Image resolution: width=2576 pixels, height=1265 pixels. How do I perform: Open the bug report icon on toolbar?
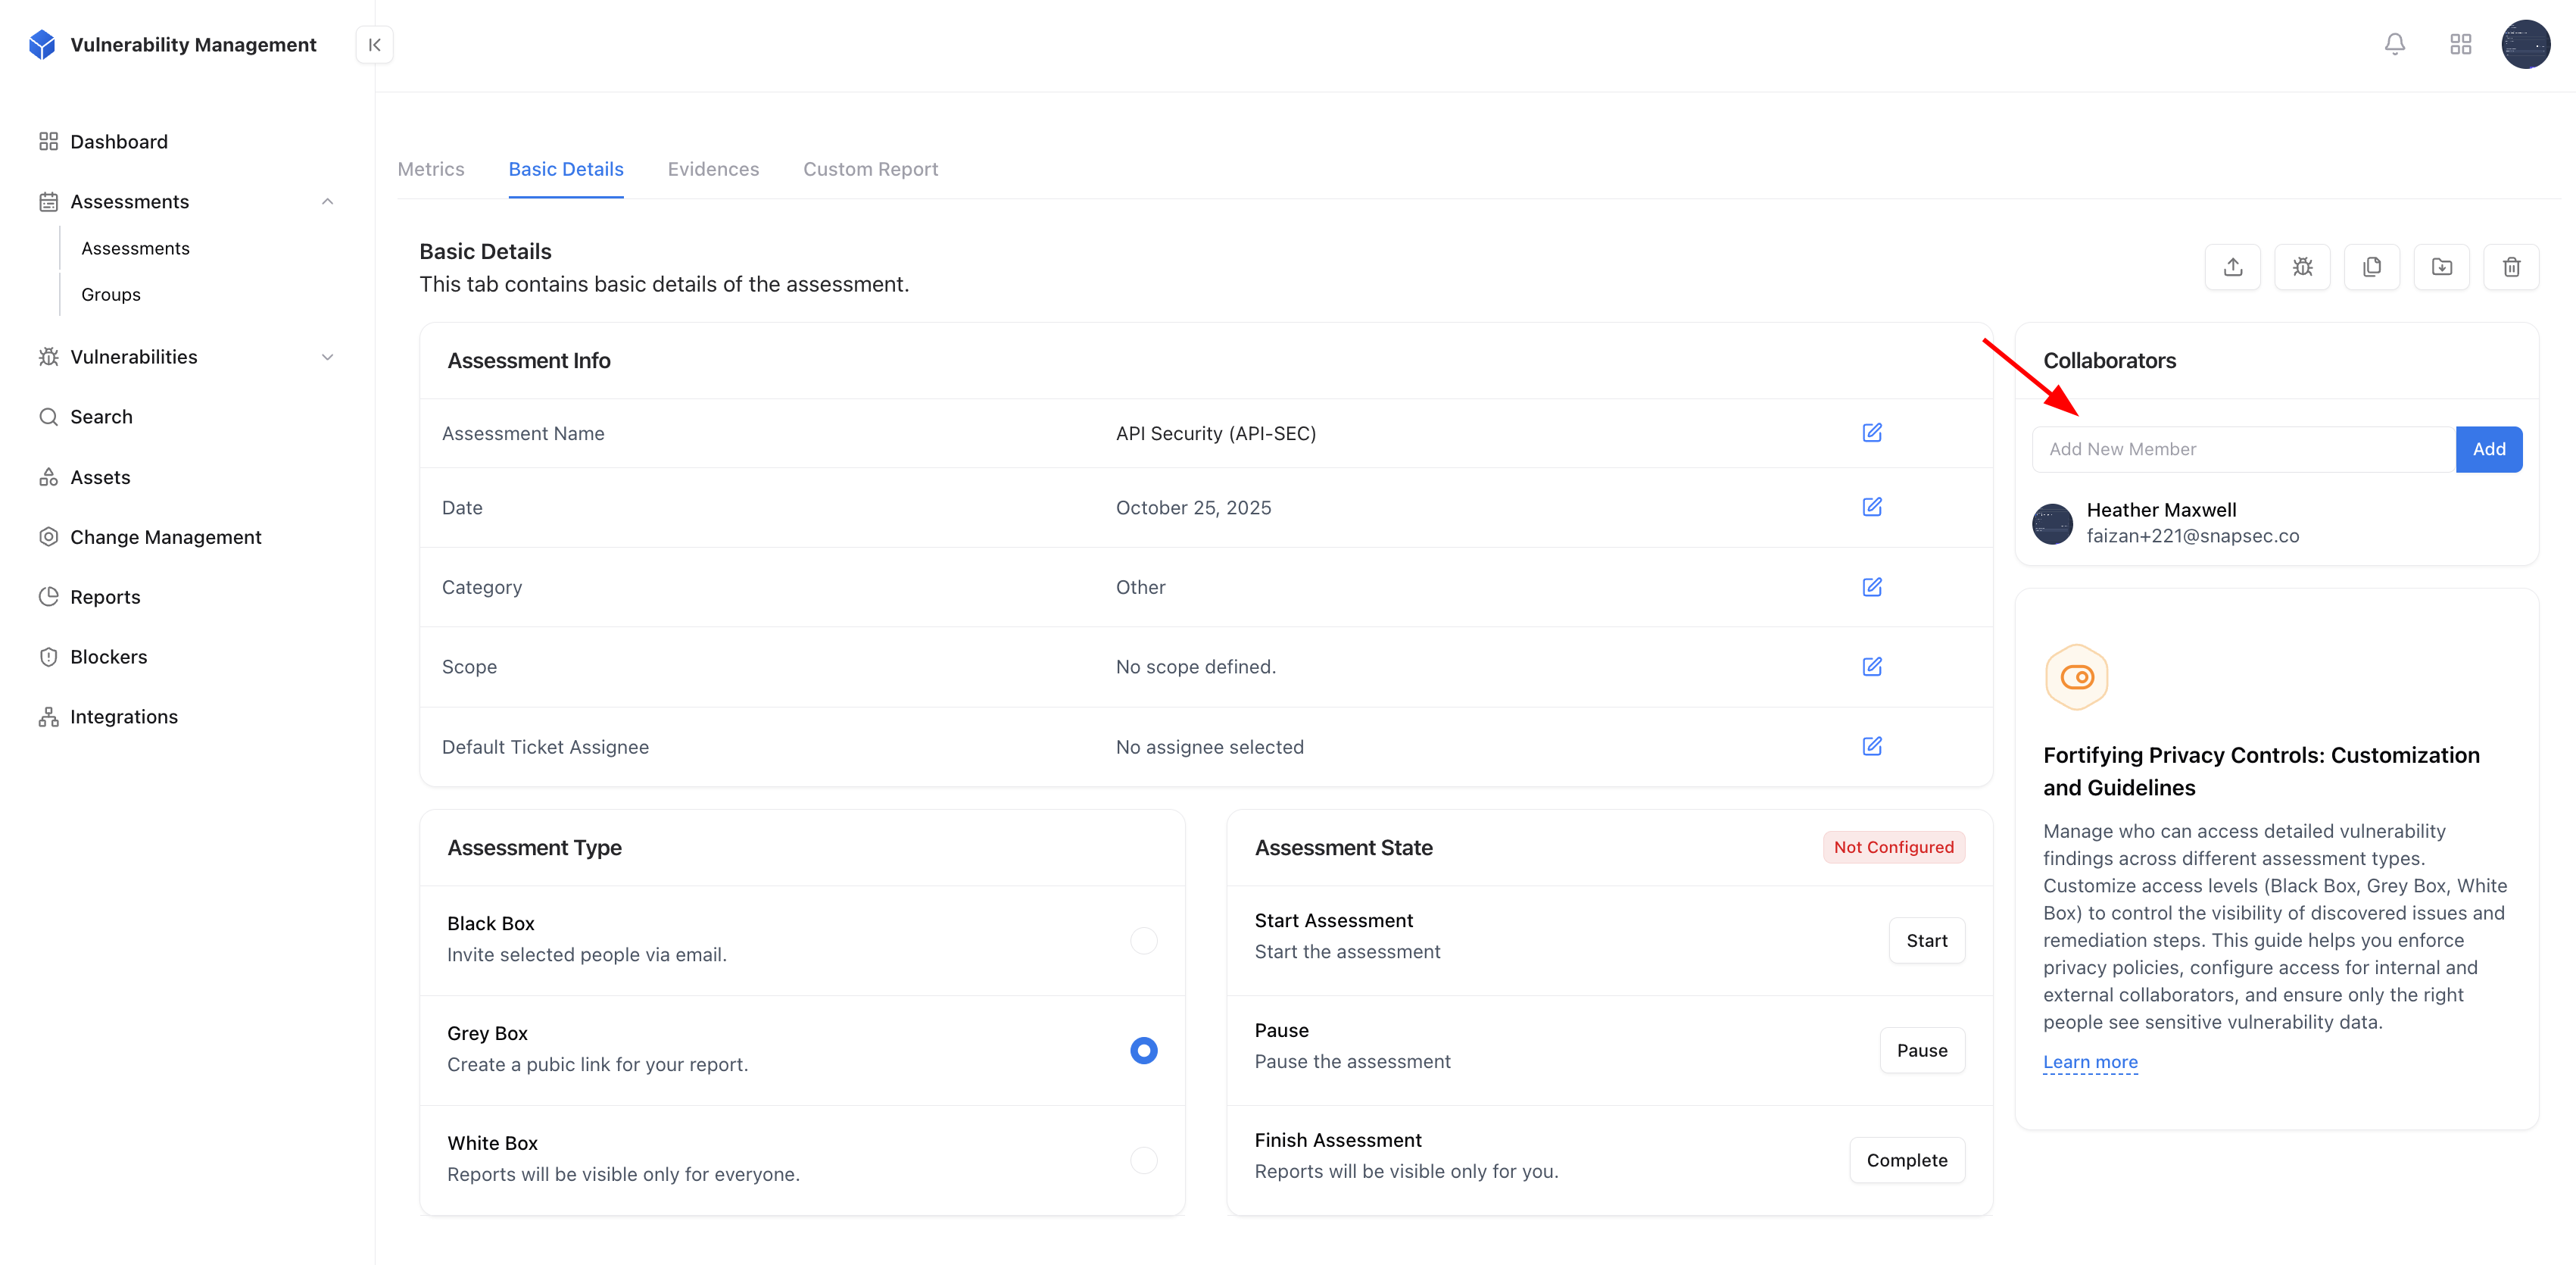tap(2302, 267)
